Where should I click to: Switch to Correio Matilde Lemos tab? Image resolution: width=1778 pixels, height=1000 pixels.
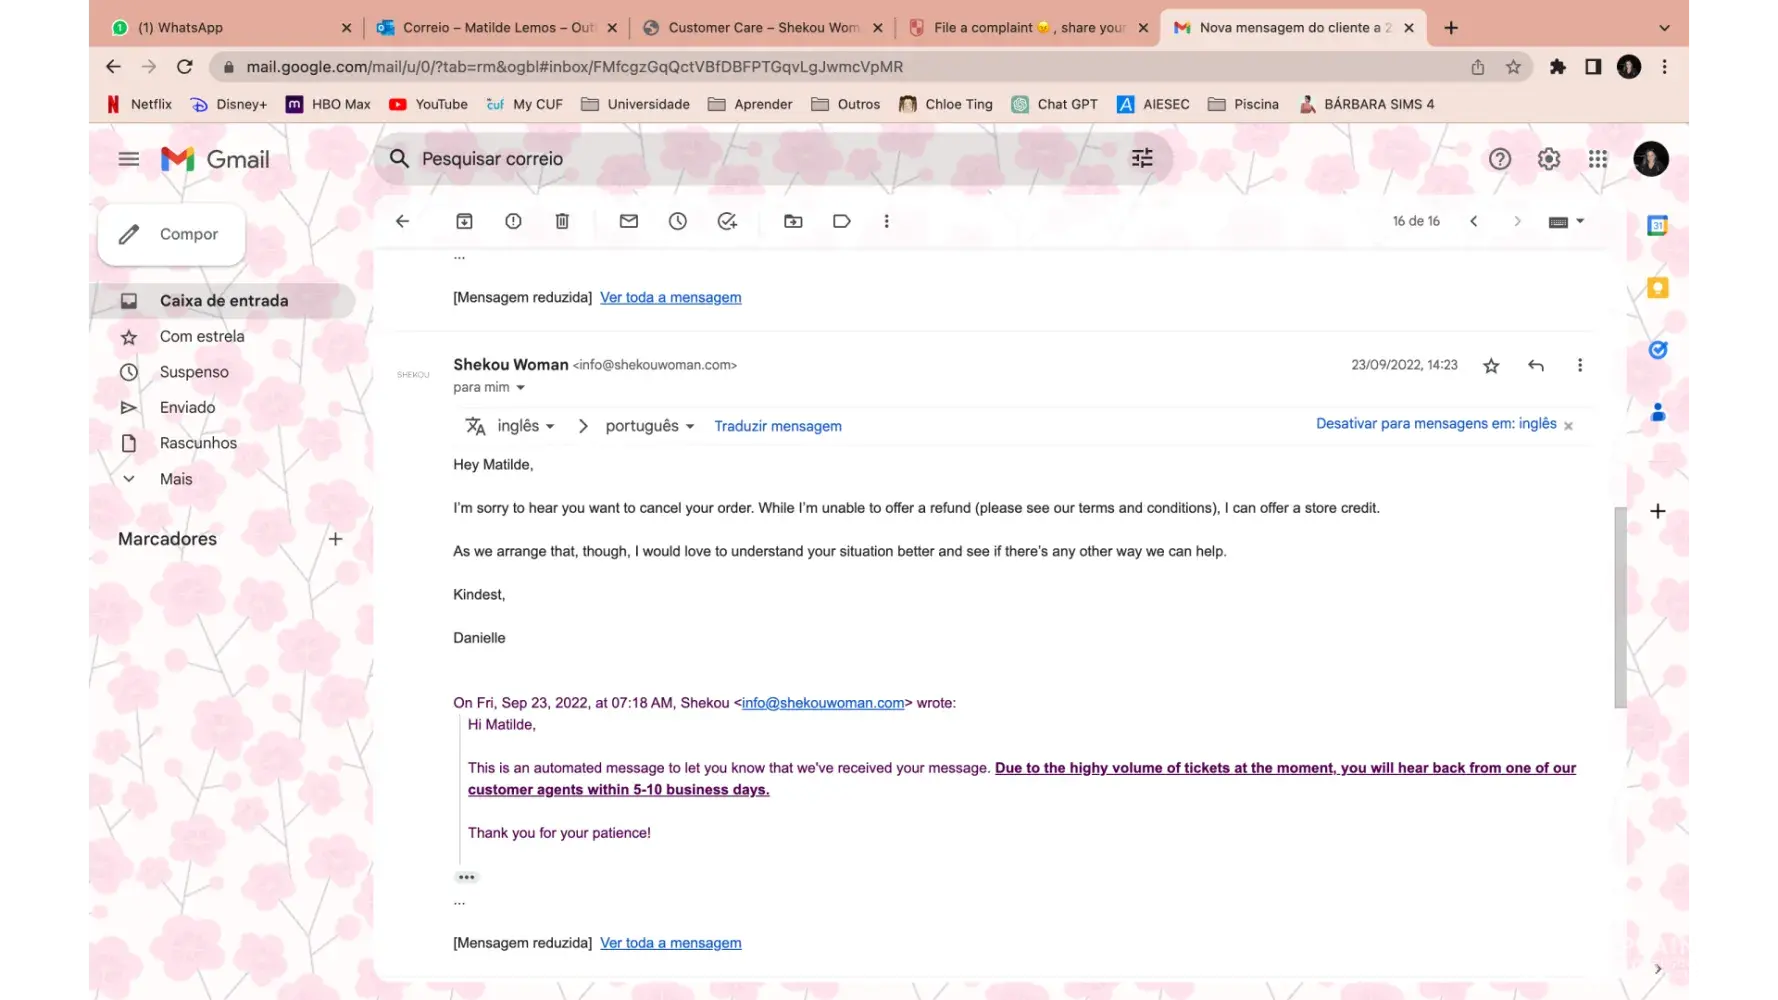(x=497, y=28)
